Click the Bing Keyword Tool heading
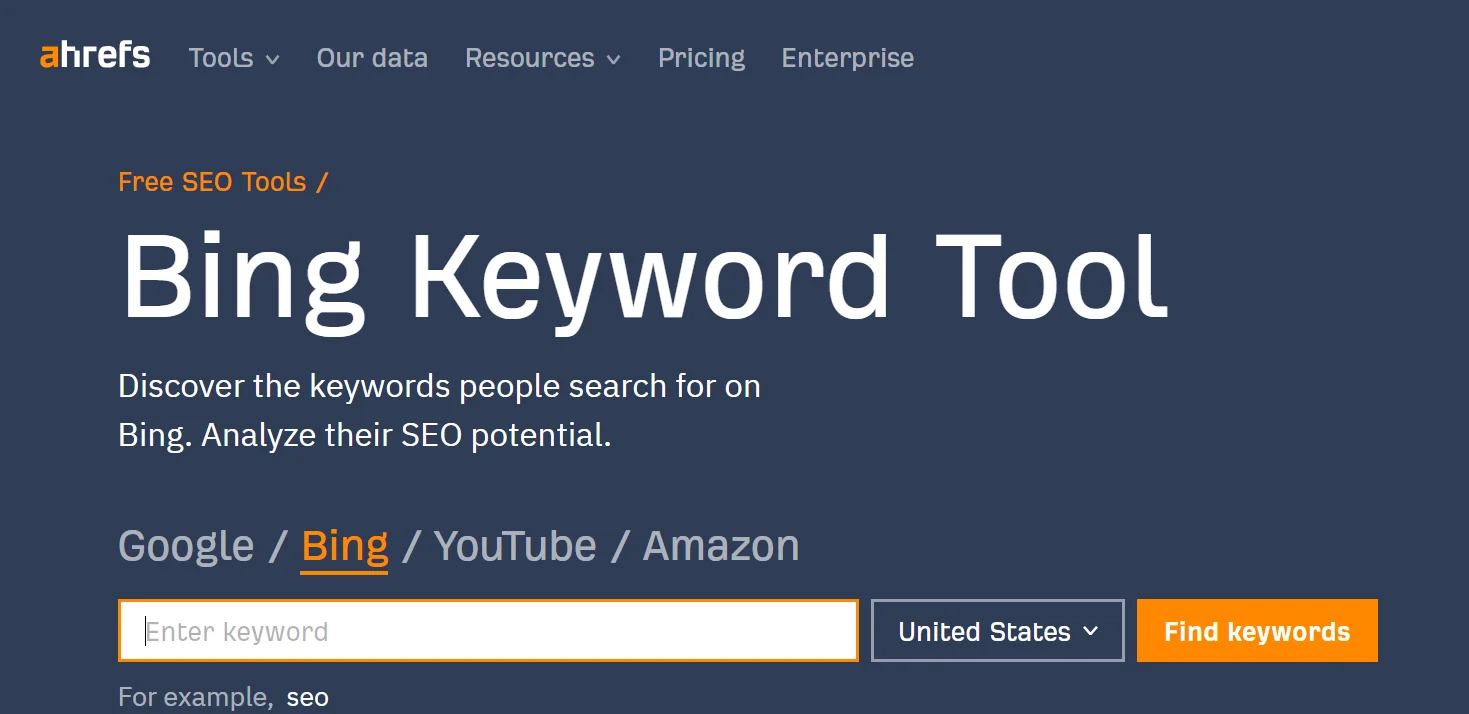This screenshot has width=1469, height=714. [x=644, y=278]
